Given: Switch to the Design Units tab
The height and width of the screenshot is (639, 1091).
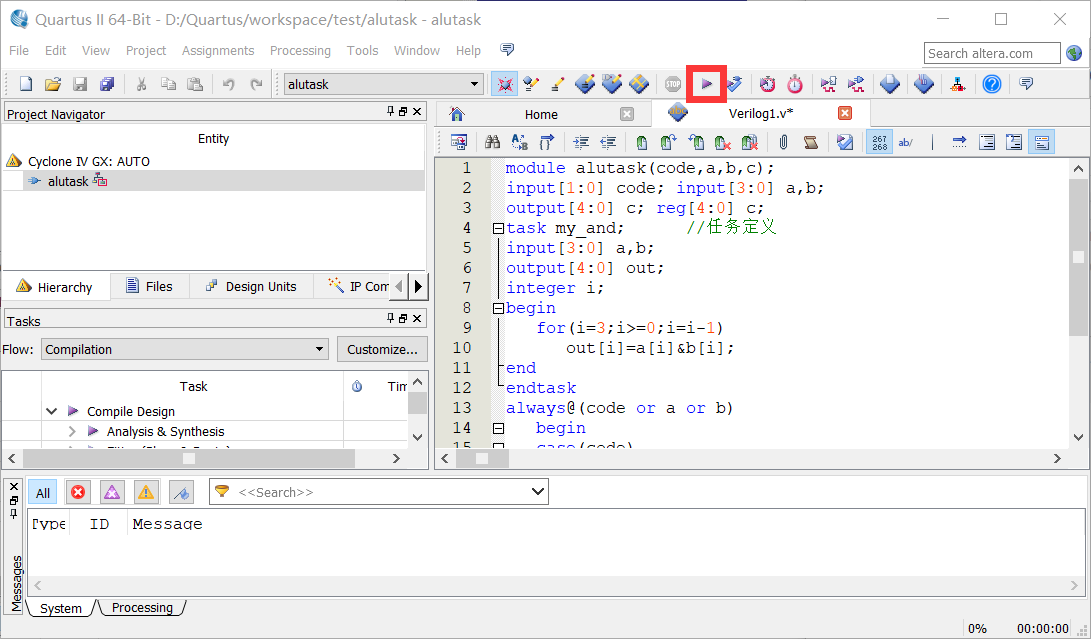Looking at the screenshot, I should [252, 286].
